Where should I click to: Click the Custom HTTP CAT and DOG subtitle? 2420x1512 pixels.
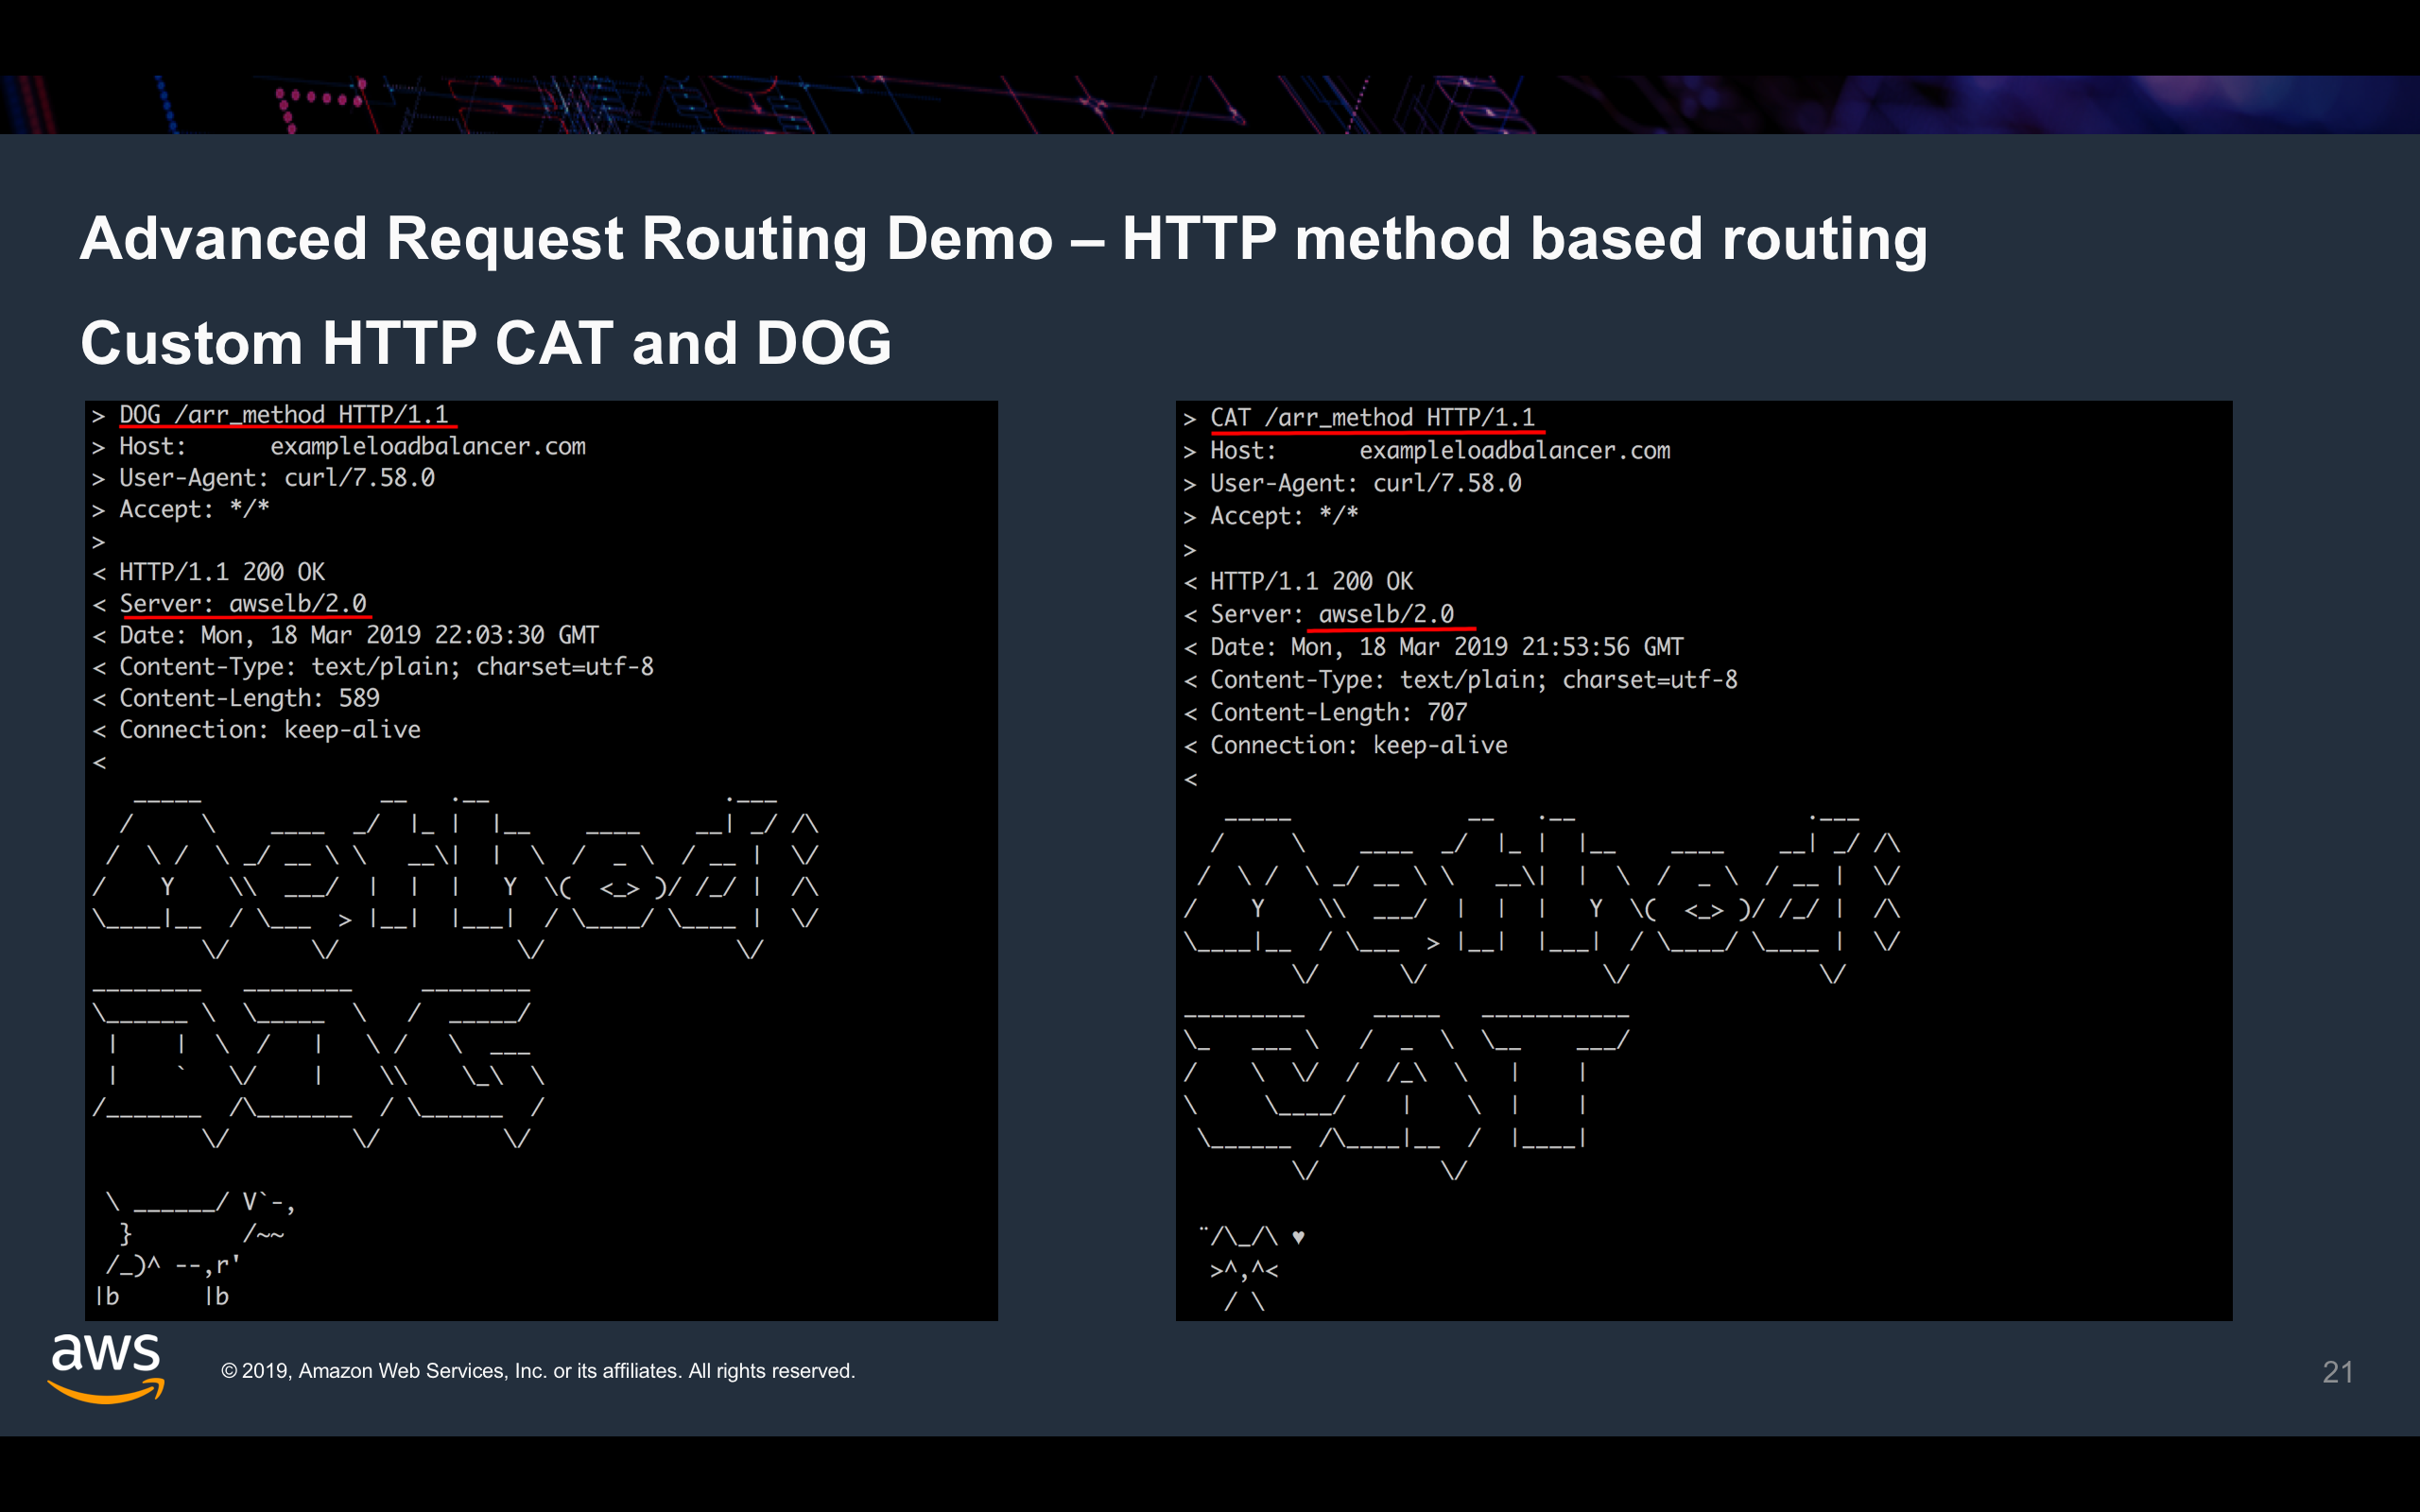[486, 343]
